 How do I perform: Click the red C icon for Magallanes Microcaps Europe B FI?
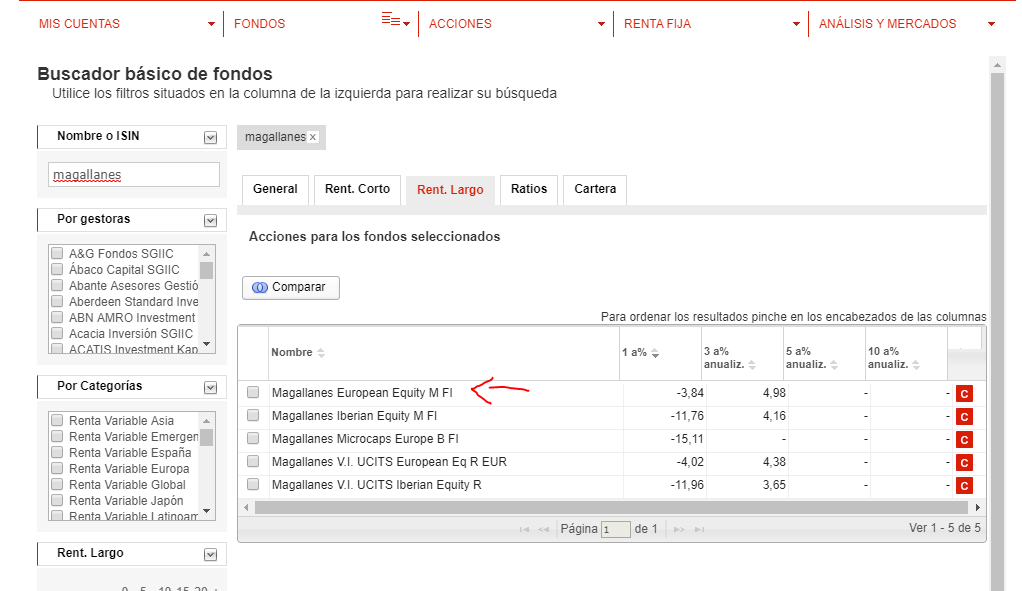(x=964, y=440)
